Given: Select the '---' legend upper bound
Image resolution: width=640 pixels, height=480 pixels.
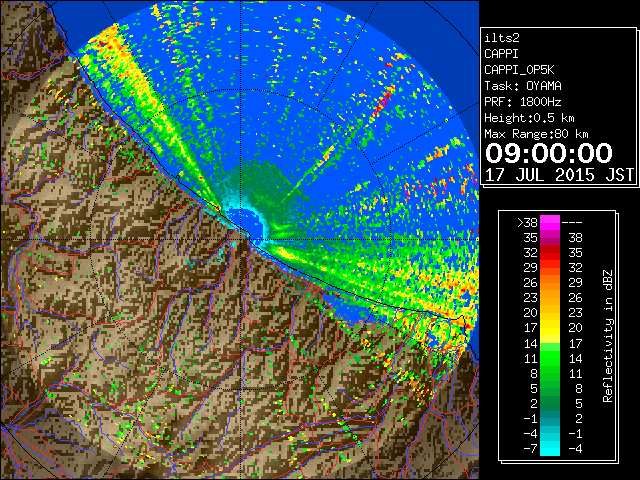Looking at the screenshot, I should click(572, 223).
